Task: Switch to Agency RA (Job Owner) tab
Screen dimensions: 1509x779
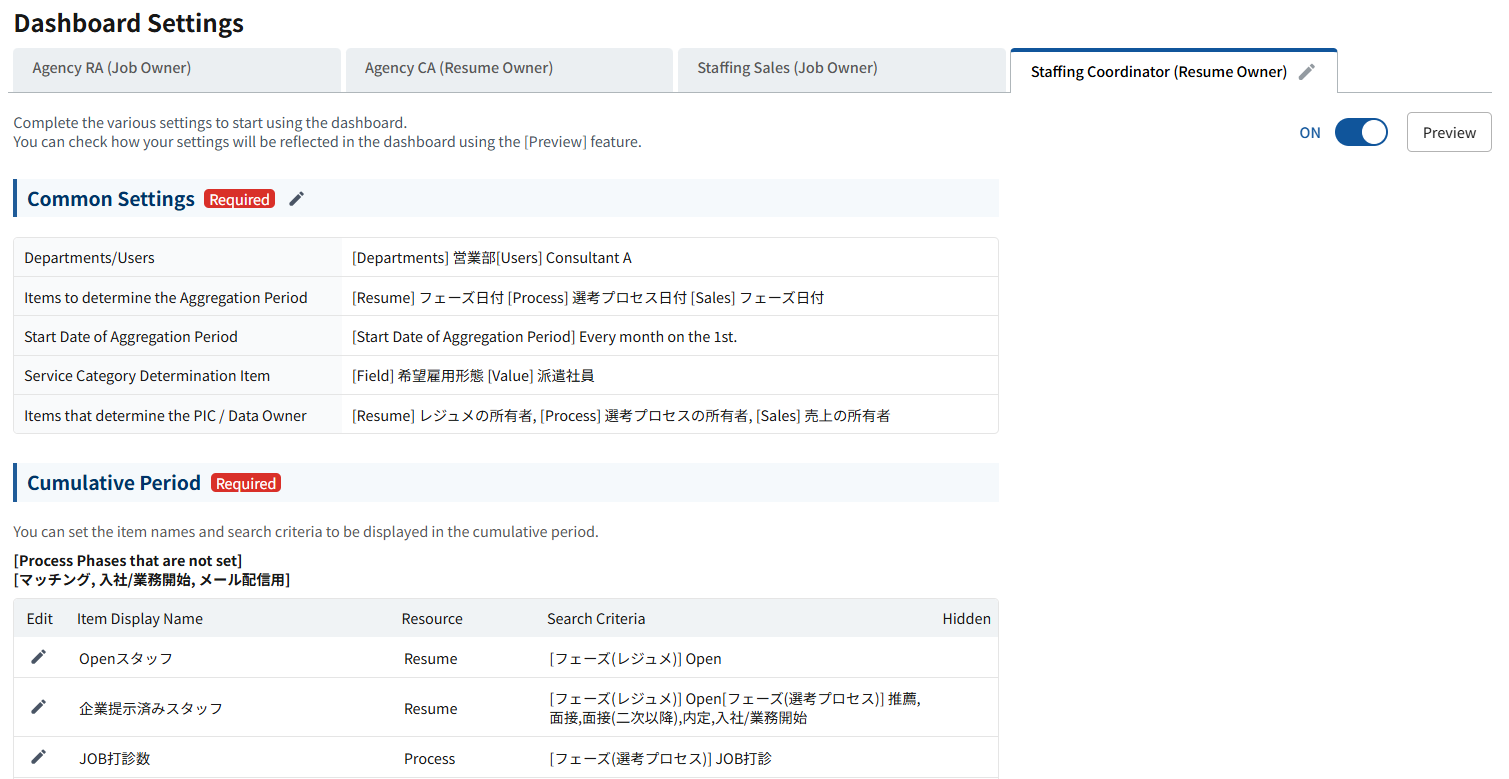Action: click(x=112, y=68)
